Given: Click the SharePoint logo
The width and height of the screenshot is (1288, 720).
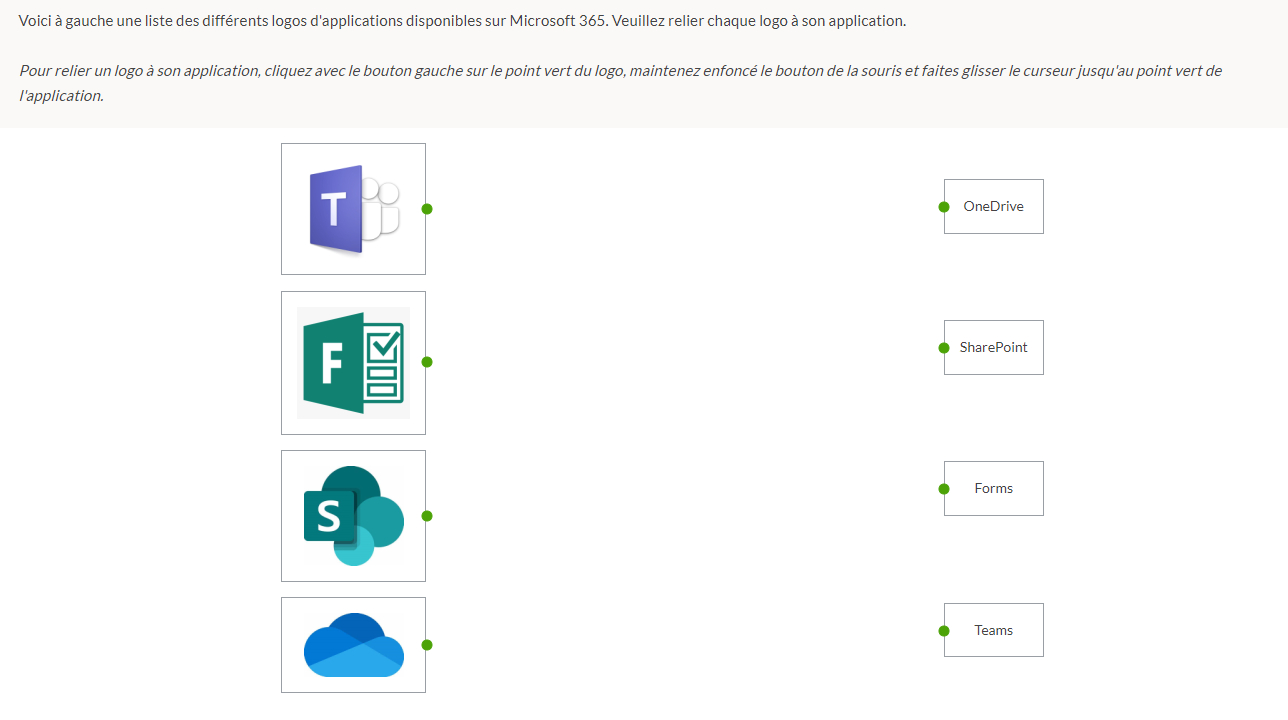Looking at the screenshot, I should (x=353, y=516).
